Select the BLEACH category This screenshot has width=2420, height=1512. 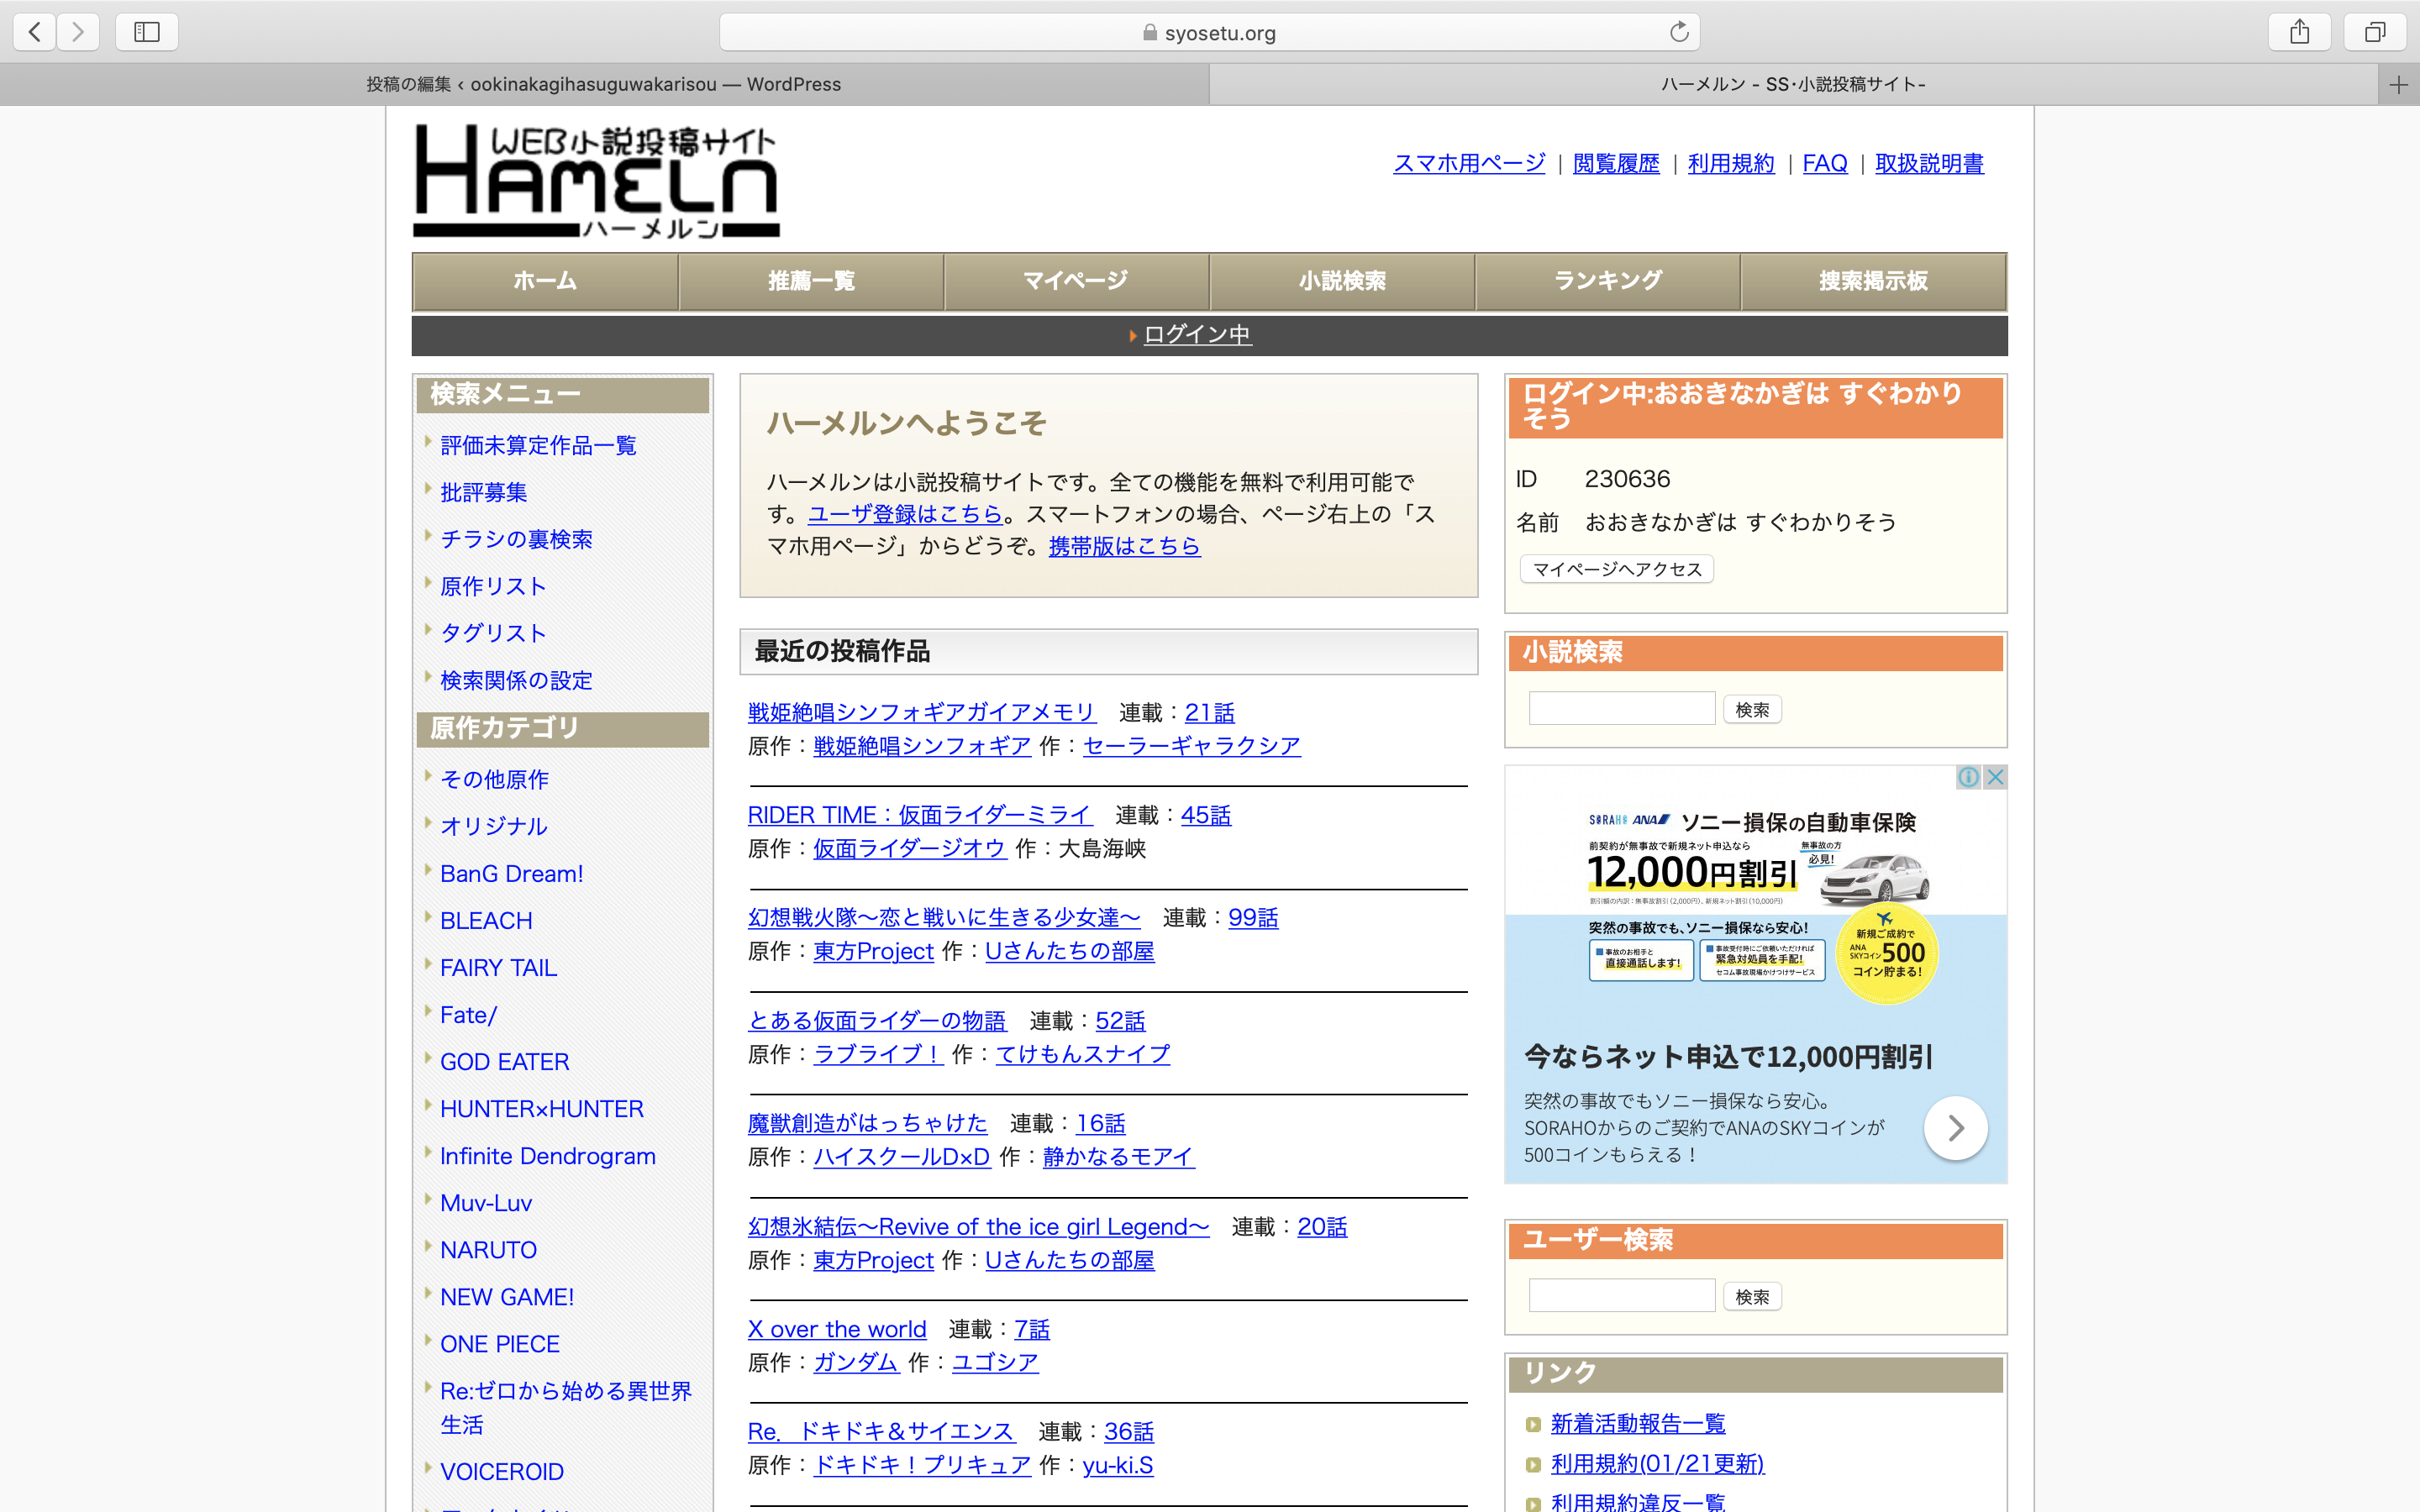(486, 921)
